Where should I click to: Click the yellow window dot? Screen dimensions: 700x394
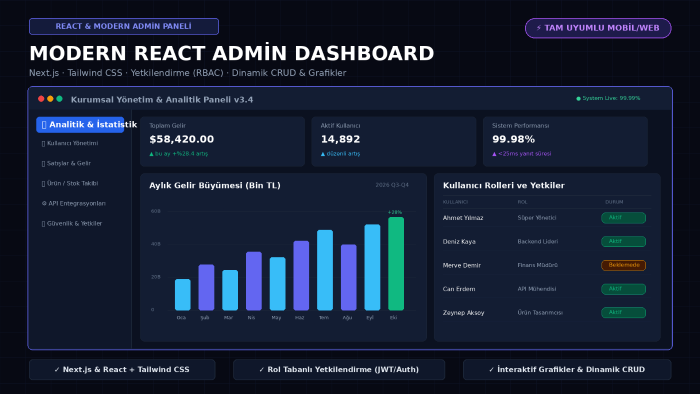click(50, 99)
